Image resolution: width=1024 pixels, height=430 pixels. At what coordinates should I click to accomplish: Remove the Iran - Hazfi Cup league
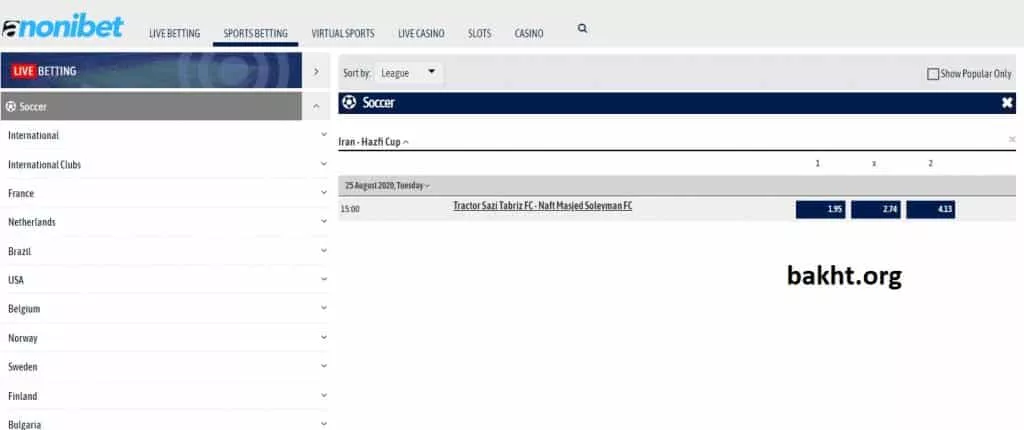coord(1012,140)
